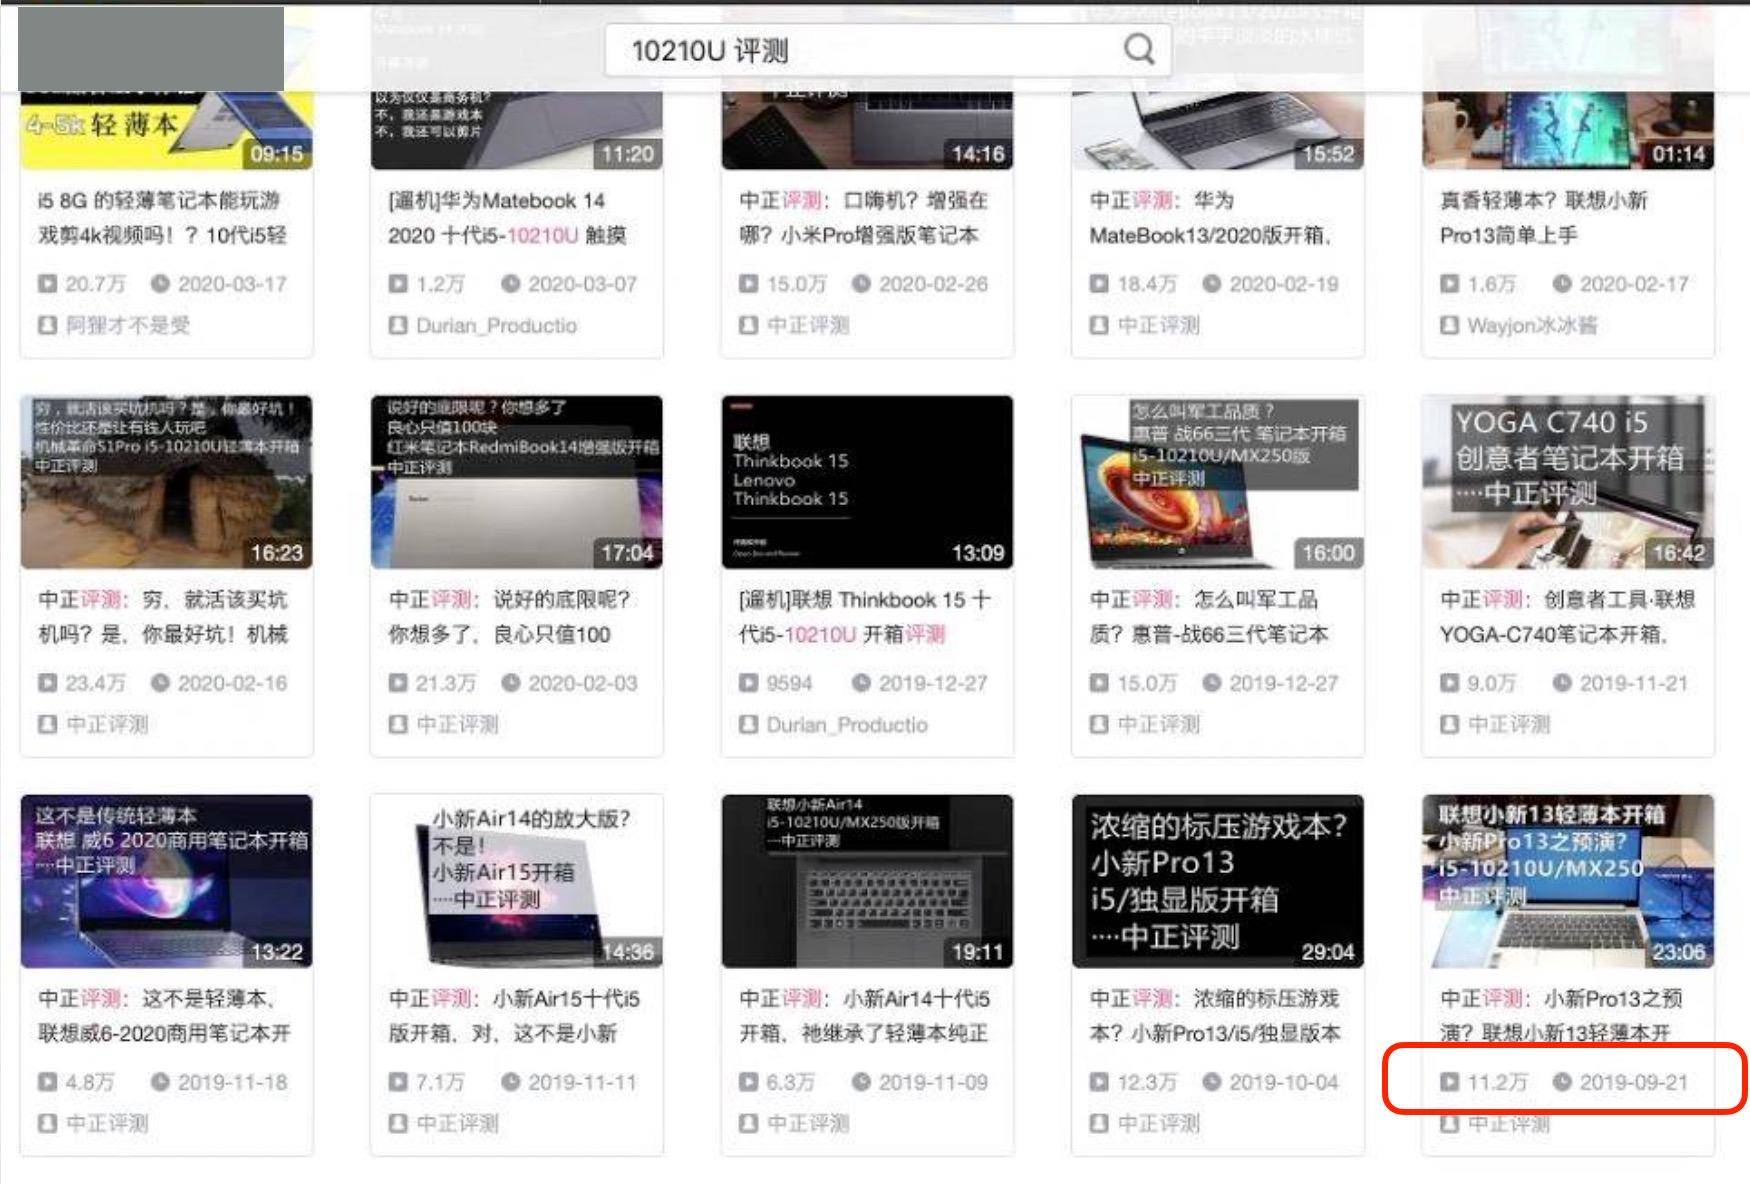Open the 16:00 惠普战66三代 thumbnail

tap(1217, 482)
